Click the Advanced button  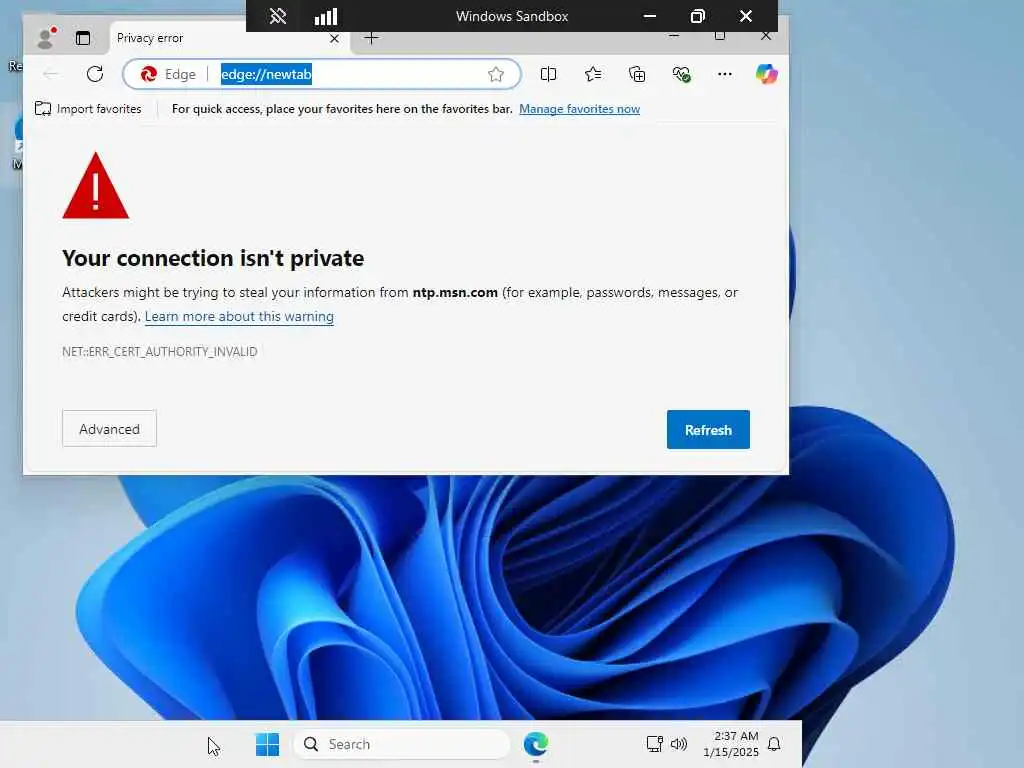[x=110, y=429]
